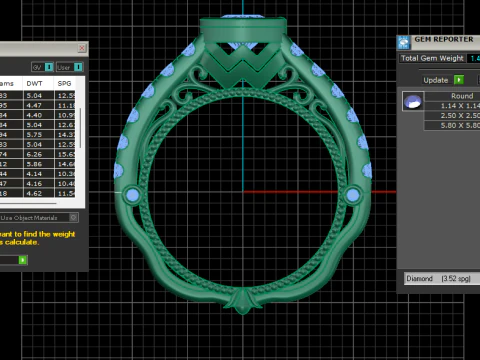Click the Gem Reporter panel icon

pos(404,43)
